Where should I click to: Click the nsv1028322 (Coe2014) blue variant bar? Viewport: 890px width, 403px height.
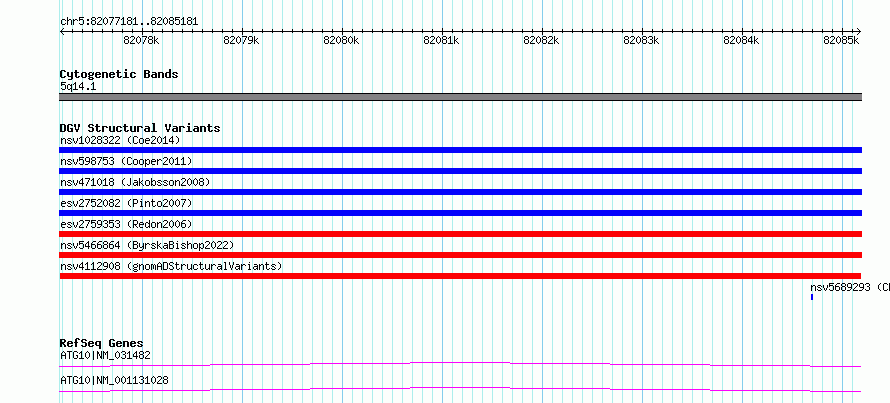coord(460,150)
